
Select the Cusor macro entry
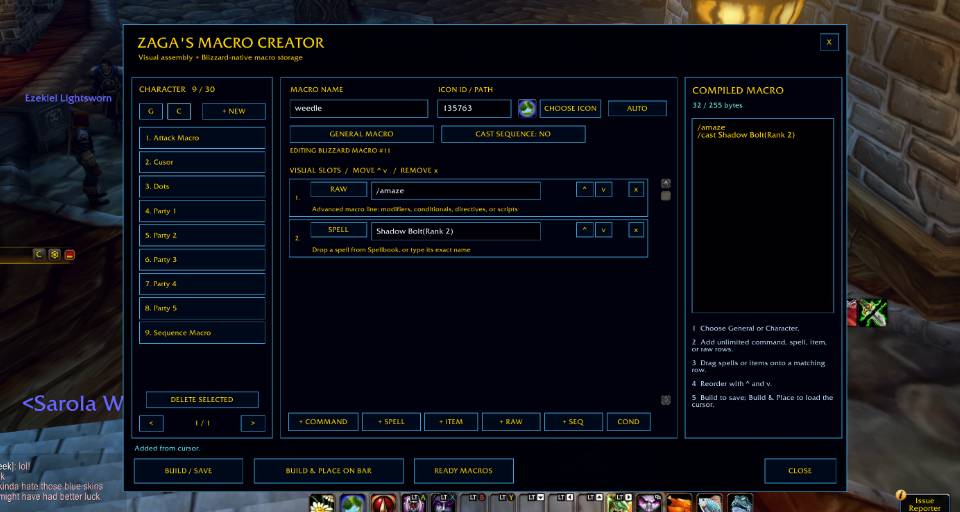coord(202,162)
